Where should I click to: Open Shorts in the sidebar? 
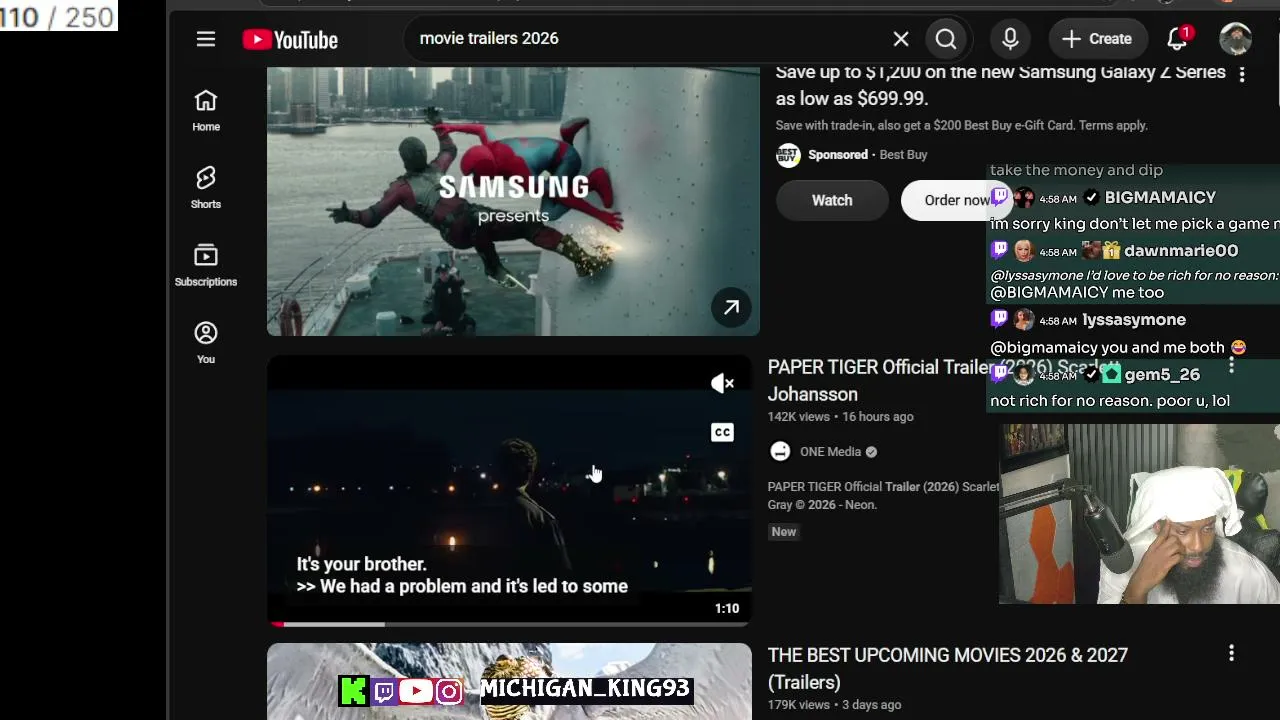coord(206,187)
